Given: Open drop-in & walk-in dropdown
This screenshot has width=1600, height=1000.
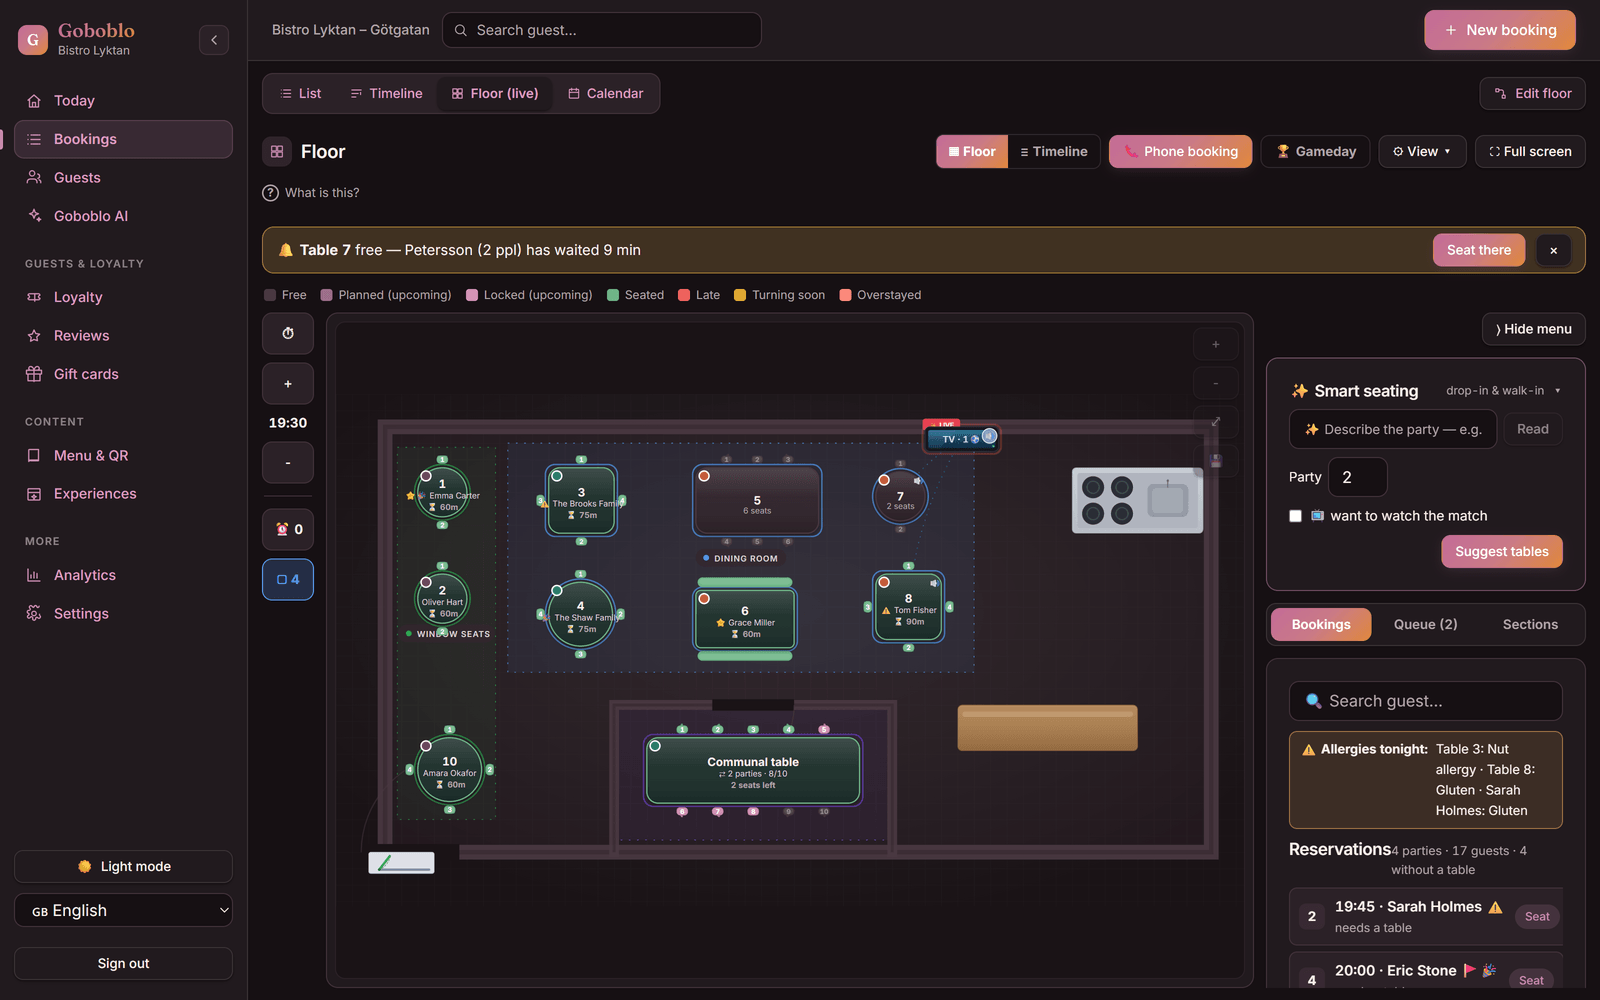Looking at the screenshot, I should point(1502,391).
